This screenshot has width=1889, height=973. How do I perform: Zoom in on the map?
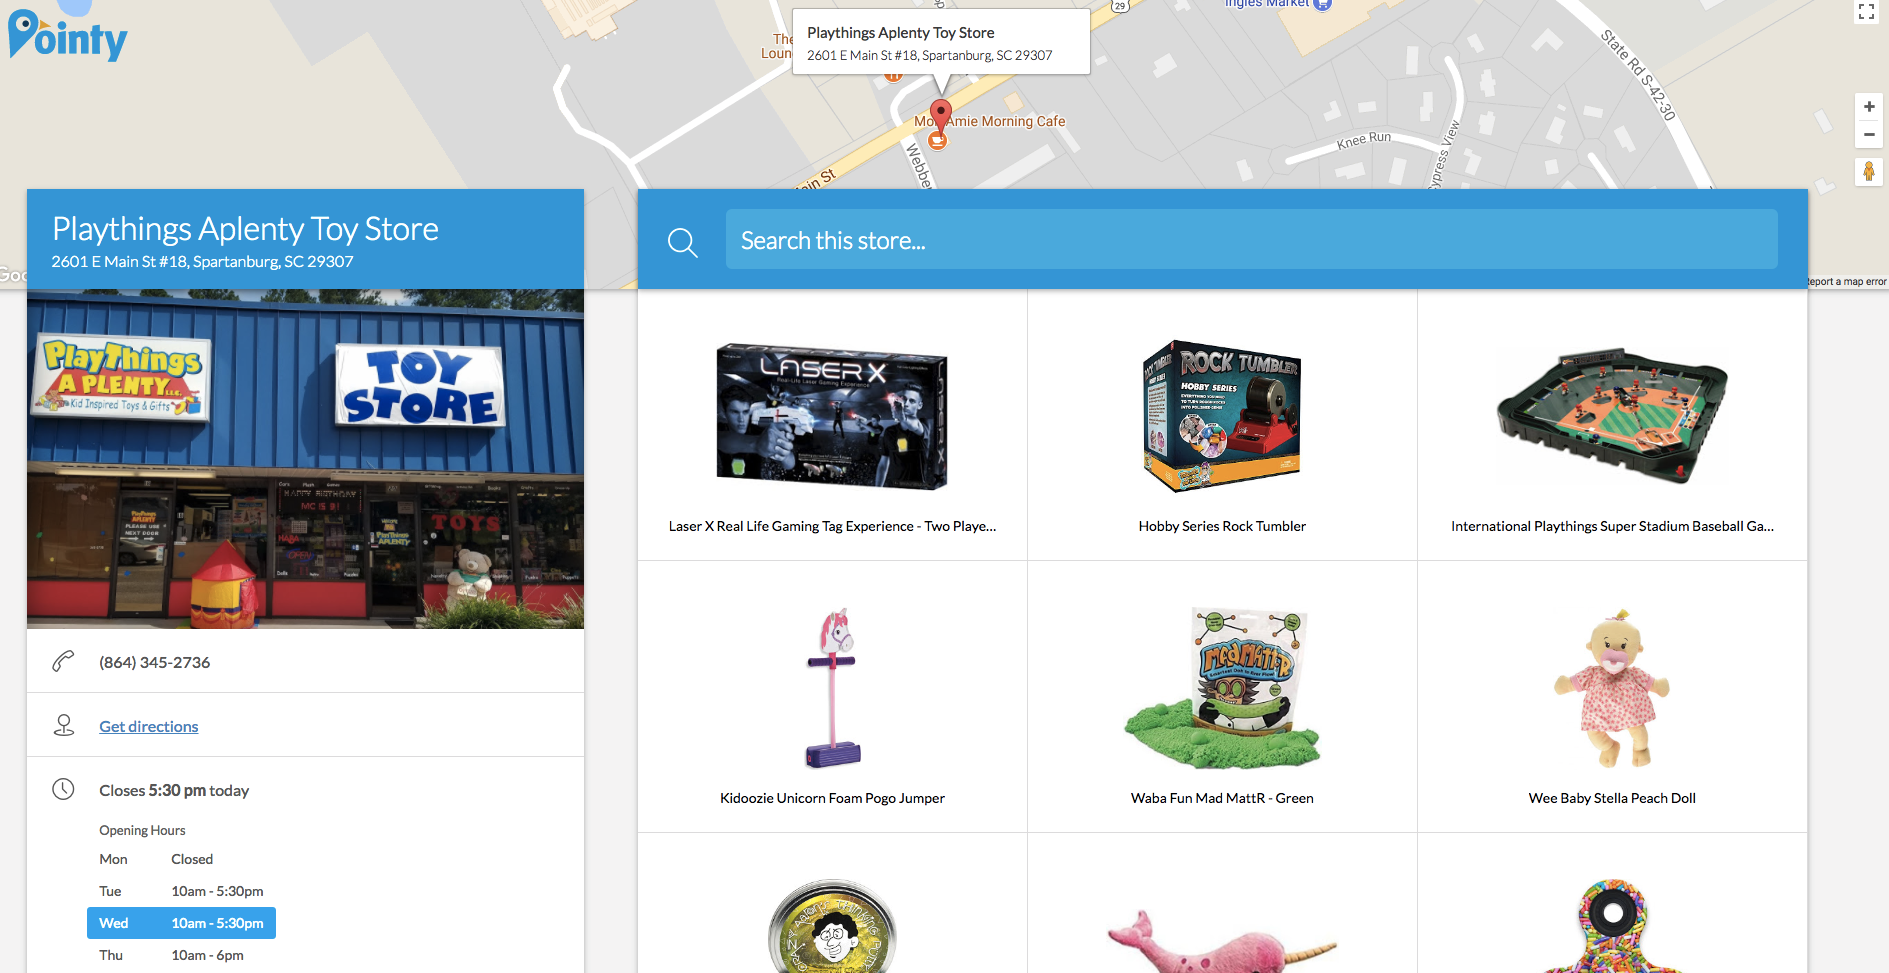pos(1869,107)
